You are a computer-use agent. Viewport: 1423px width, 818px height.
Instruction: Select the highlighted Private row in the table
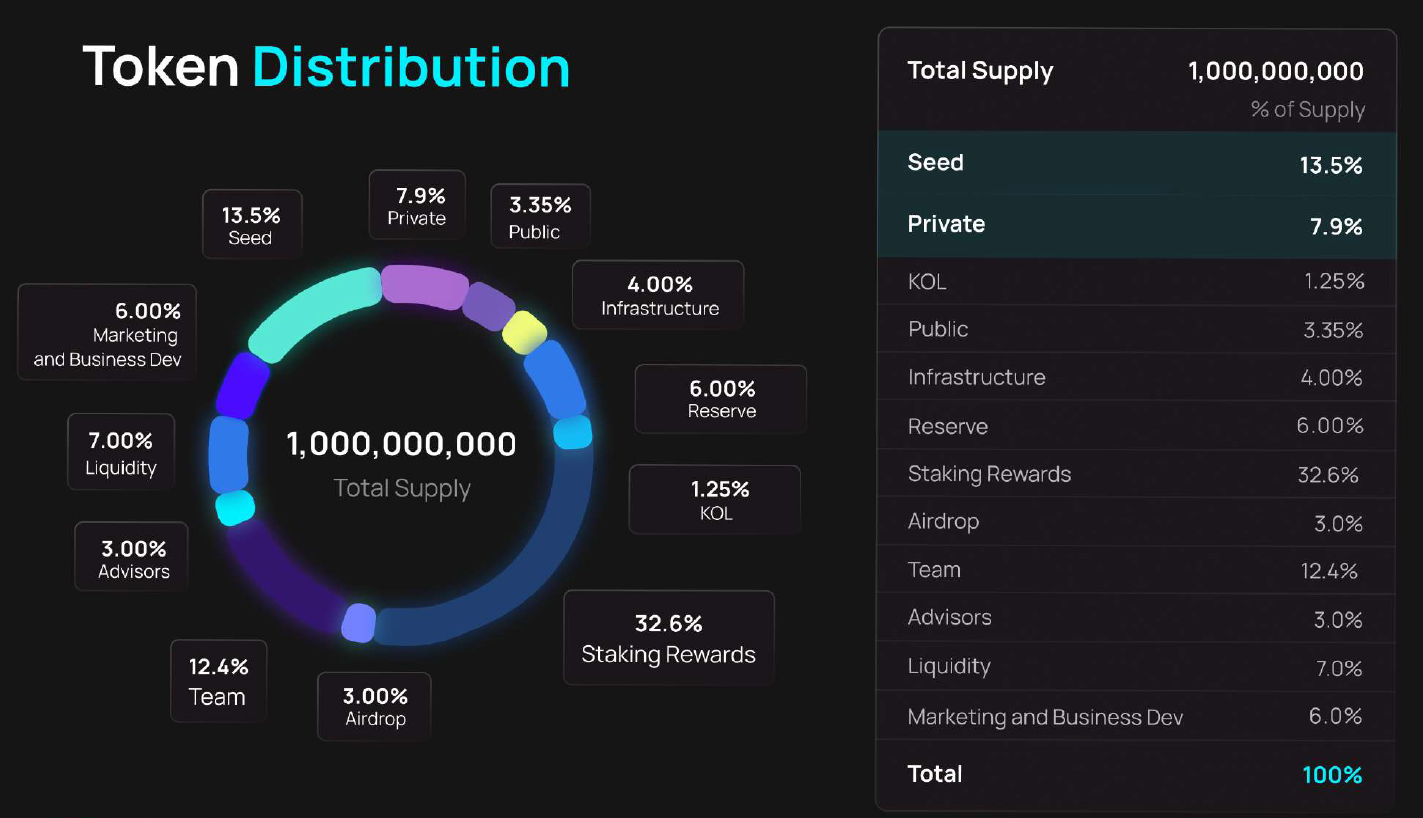(1135, 225)
